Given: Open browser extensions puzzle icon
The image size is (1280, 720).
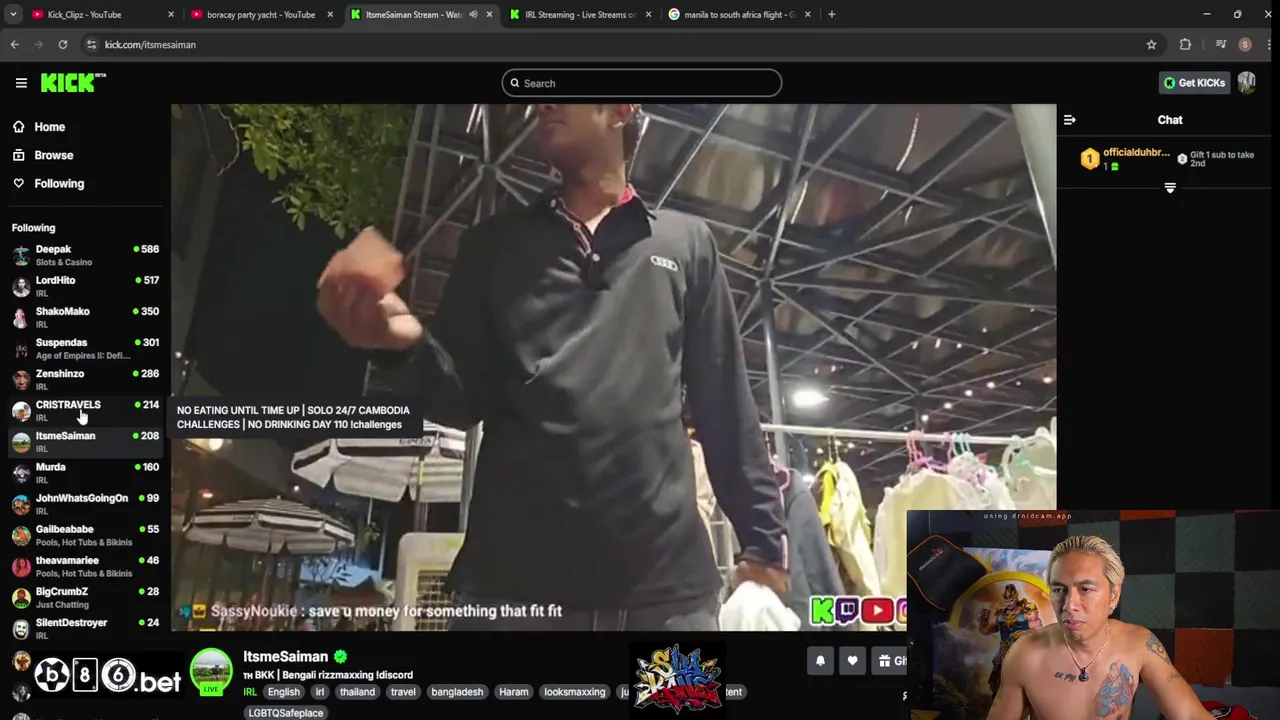Looking at the screenshot, I should 1185,45.
